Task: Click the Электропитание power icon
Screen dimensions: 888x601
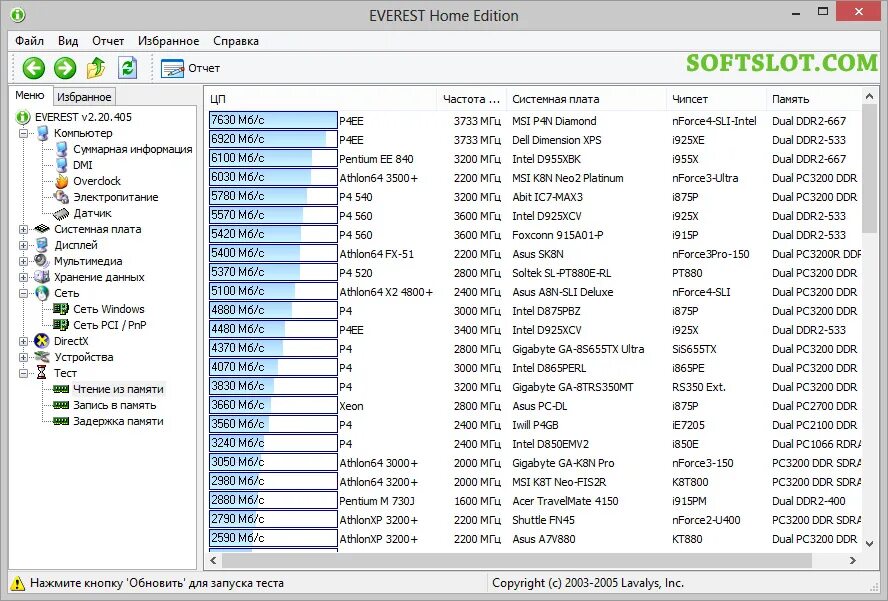Action: coord(61,197)
